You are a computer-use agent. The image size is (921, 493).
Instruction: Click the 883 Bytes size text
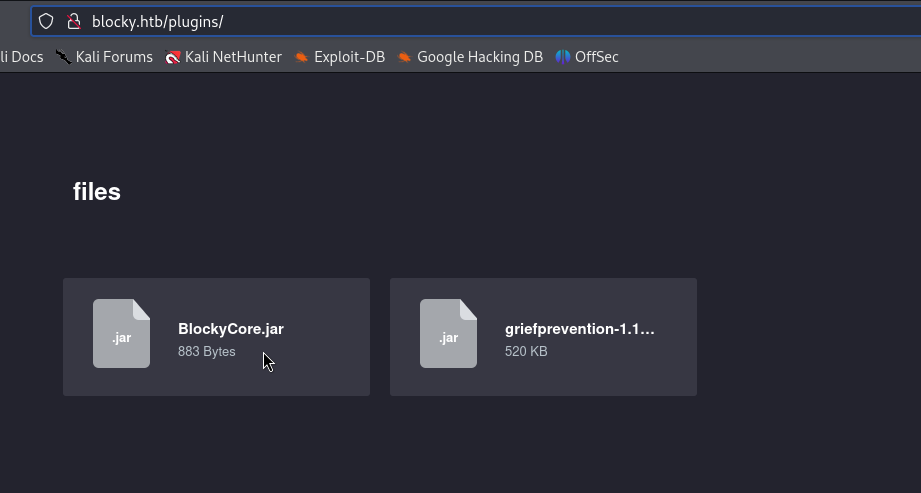[206, 352]
